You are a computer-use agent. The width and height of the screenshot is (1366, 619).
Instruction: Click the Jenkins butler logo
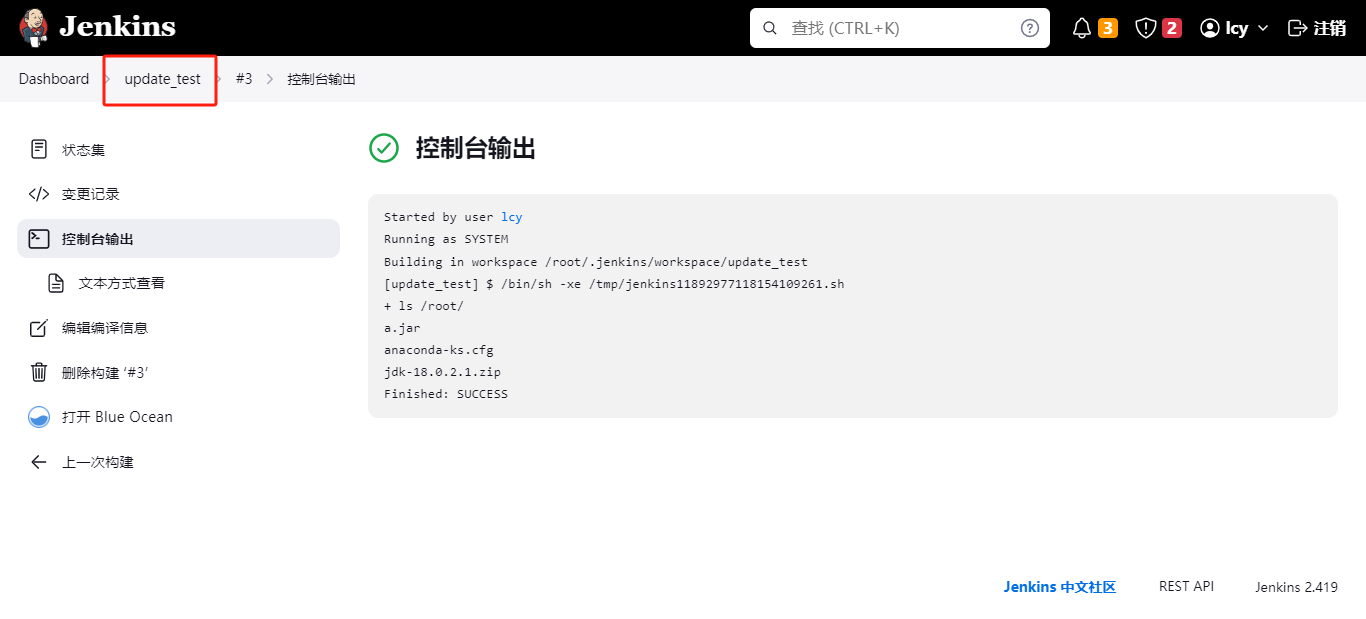click(x=33, y=27)
